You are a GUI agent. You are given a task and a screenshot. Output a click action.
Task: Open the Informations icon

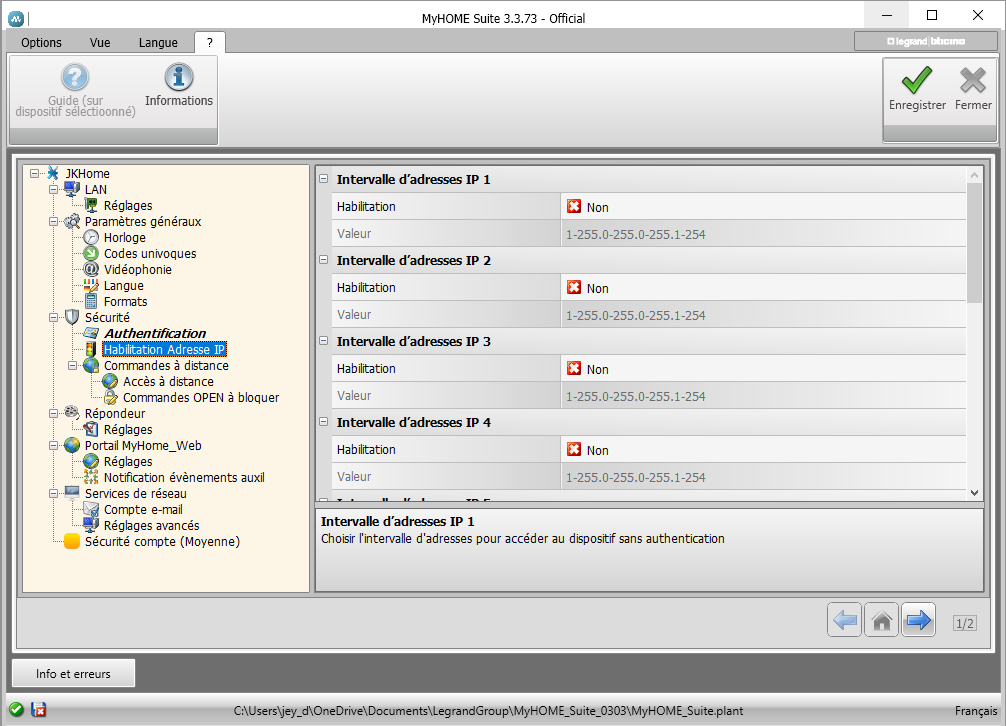pyautogui.click(x=179, y=78)
